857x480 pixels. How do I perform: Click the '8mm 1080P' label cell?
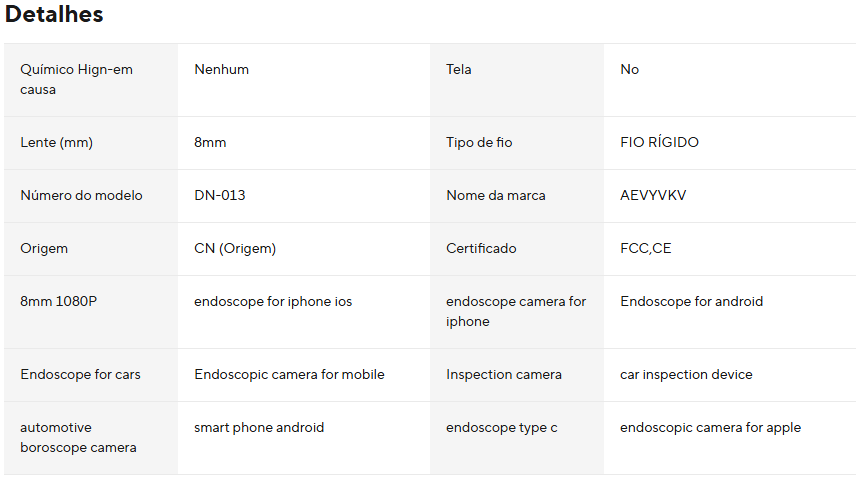[x=58, y=301]
